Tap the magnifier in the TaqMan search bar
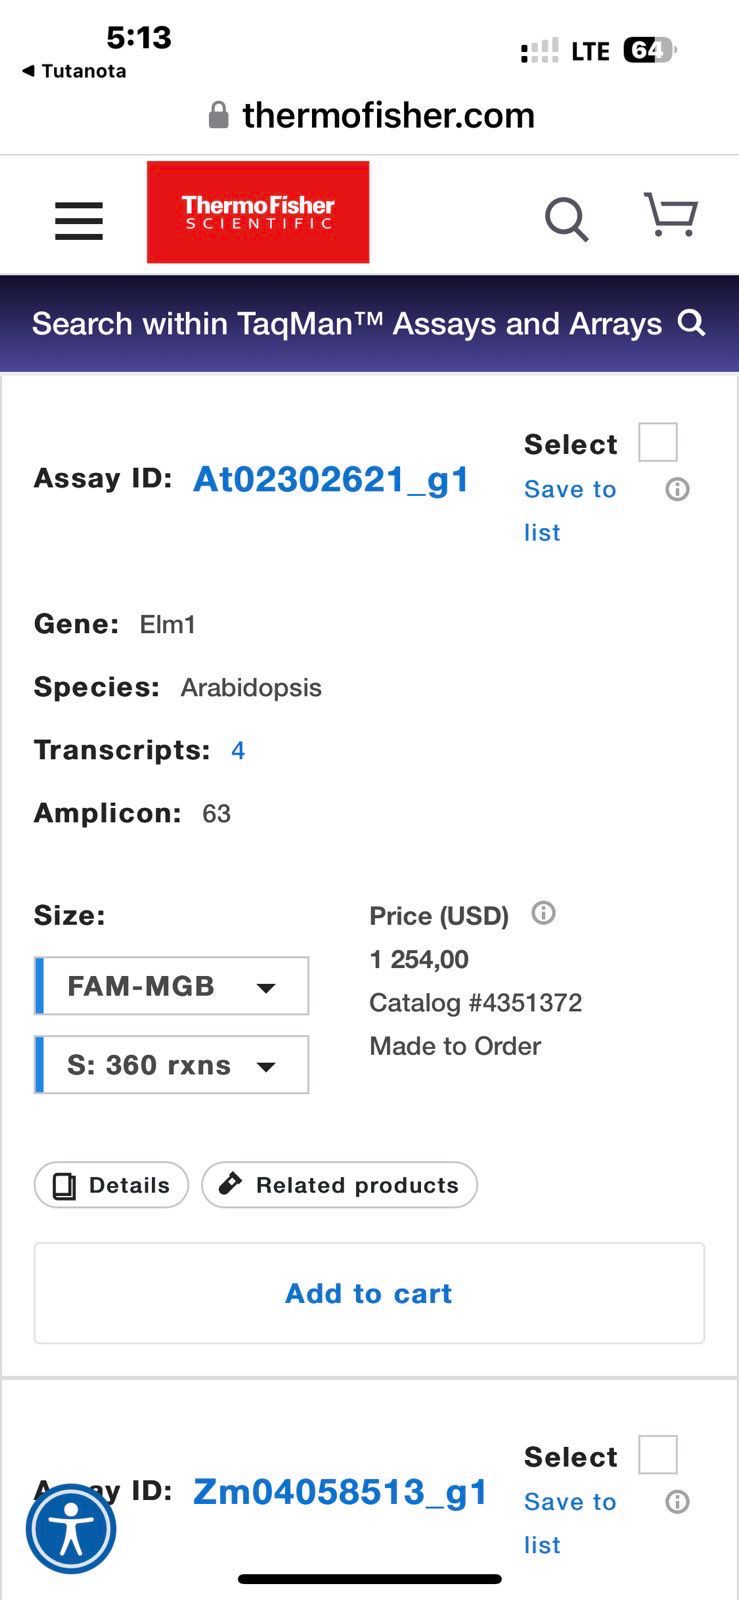The height and width of the screenshot is (1600, 739). pyautogui.click(x=692, y=323)
